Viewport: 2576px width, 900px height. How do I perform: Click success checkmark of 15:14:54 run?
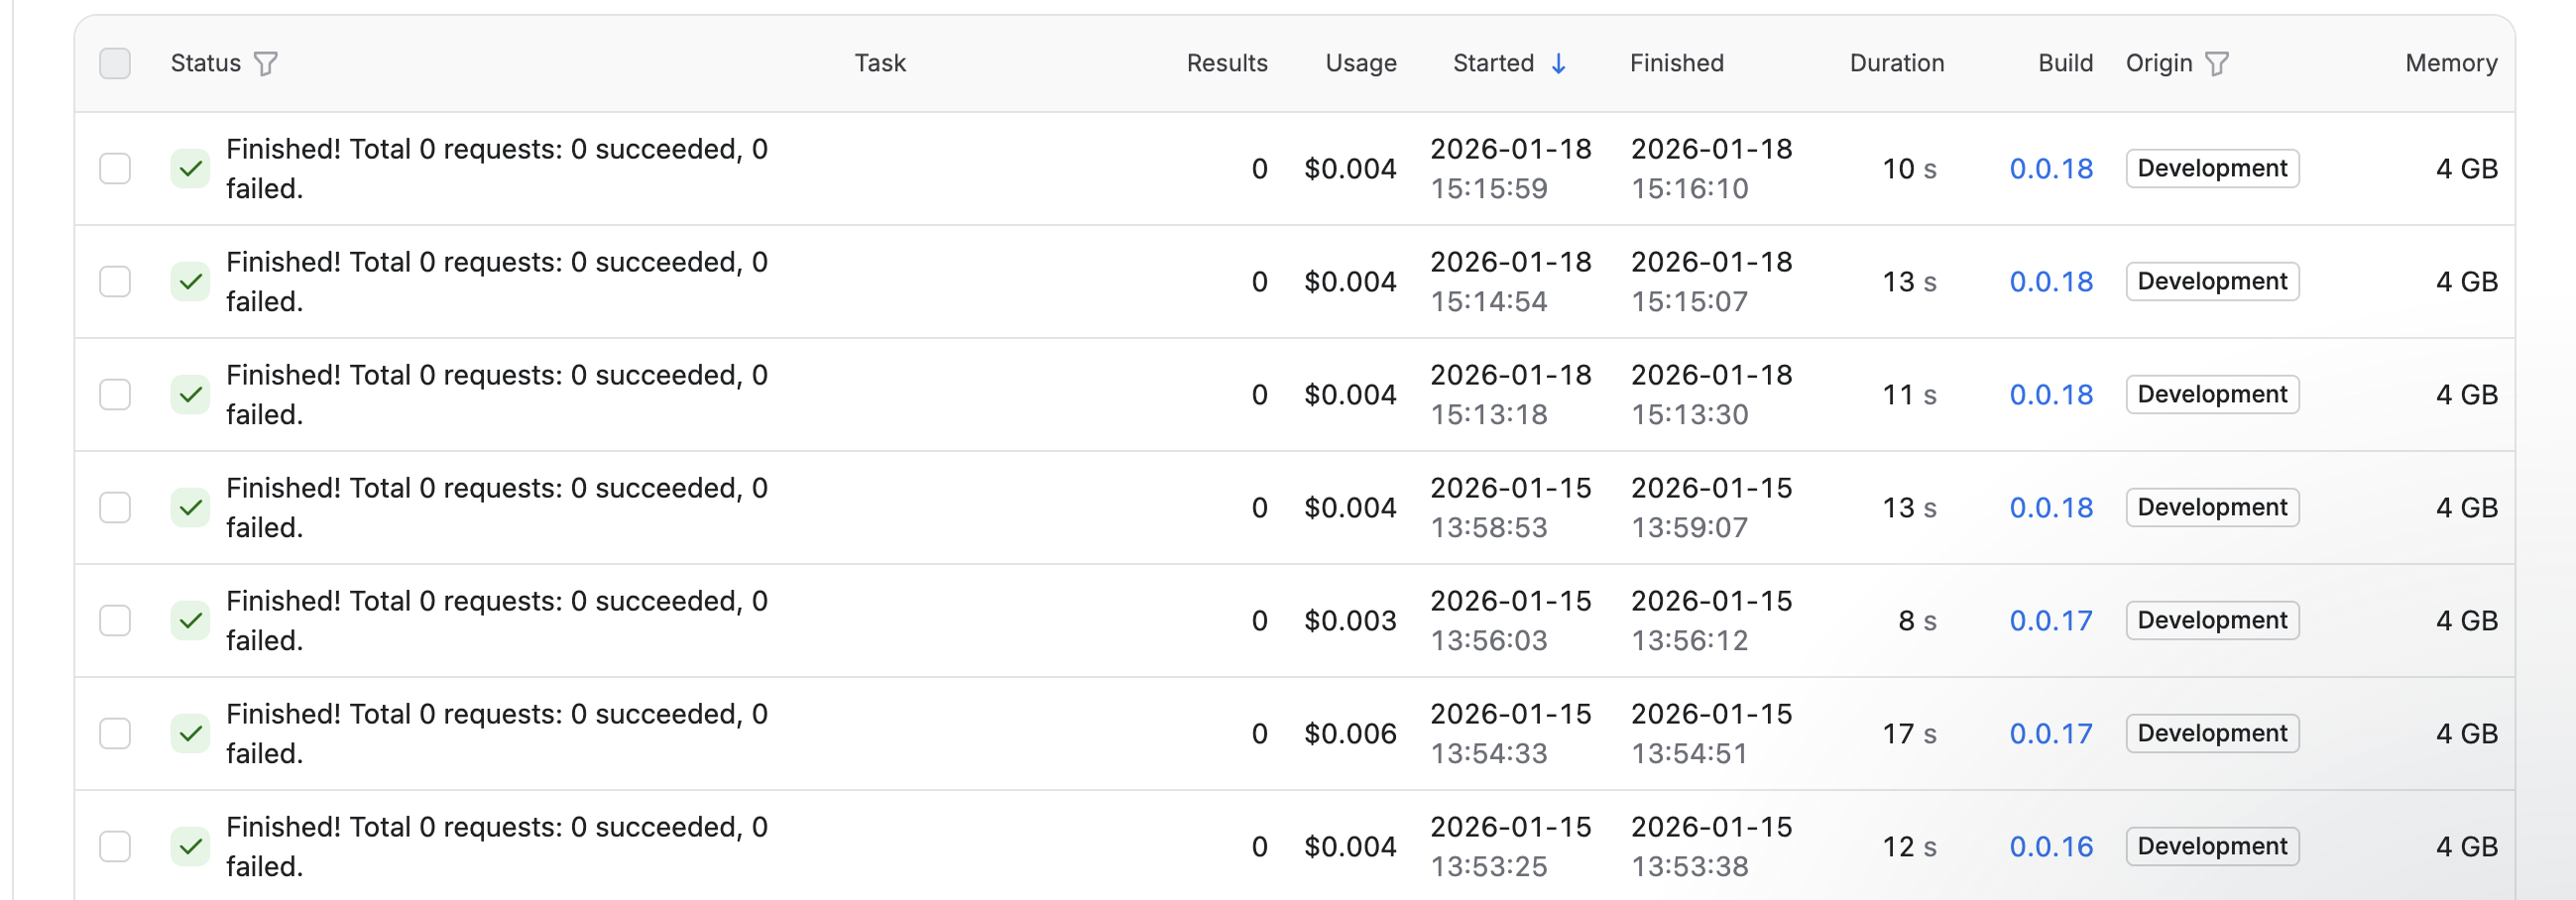pos(190,282)
